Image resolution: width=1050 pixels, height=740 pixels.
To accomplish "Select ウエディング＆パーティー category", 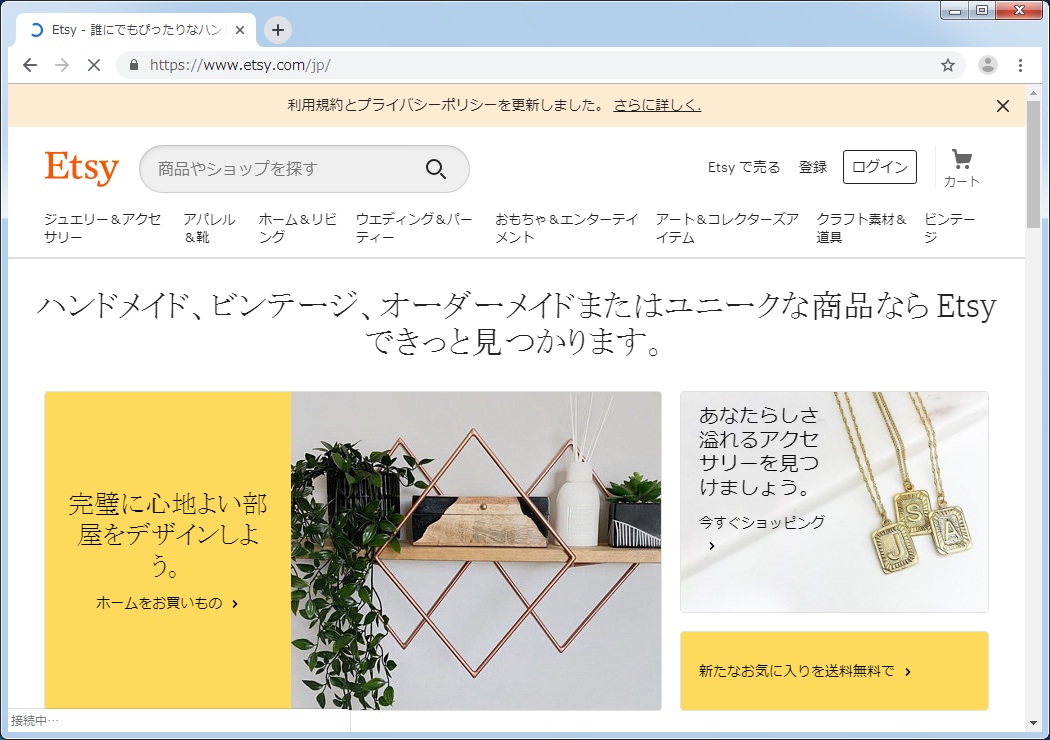I will 414,228.
